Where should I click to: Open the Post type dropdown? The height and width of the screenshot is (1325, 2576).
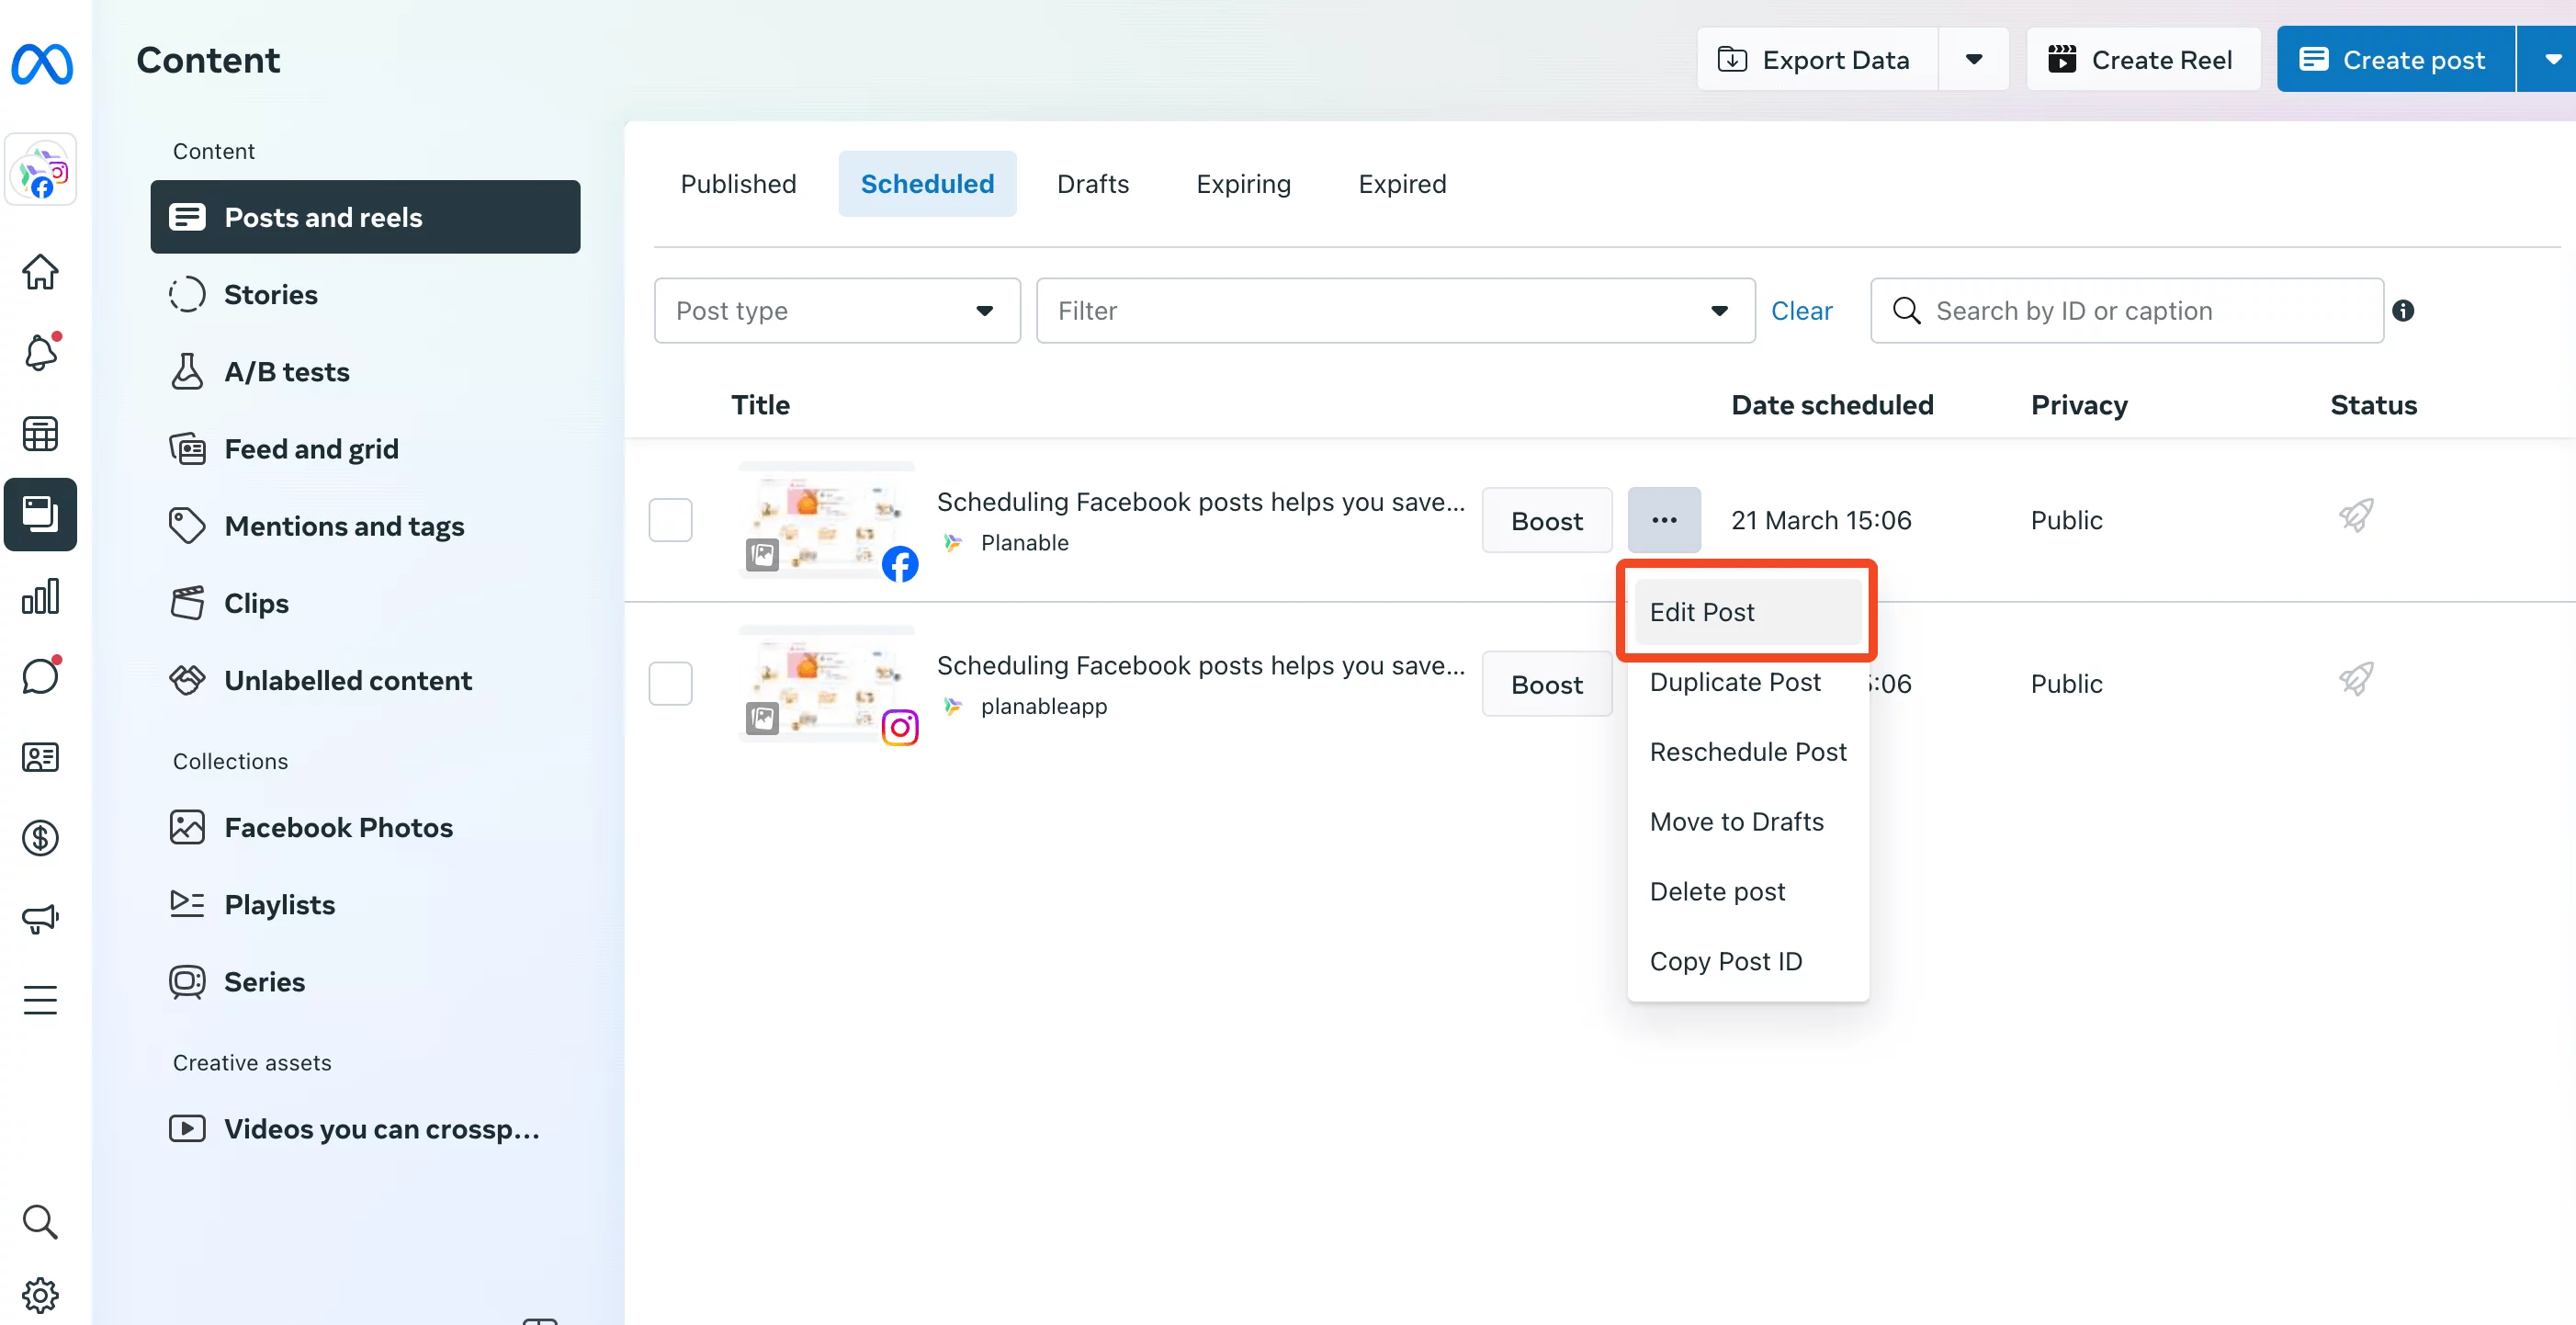click(x=836, y=310)
